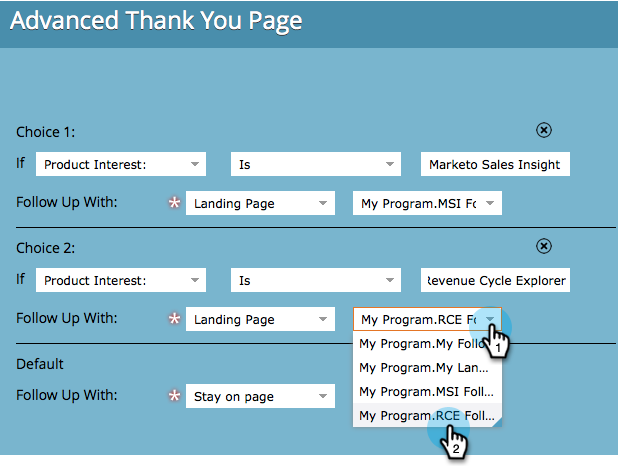Image resolution: width=619 pixels, height=470 pixels.
Task: Click the Marketo Sales Insight value field
Action: (495, 164)
